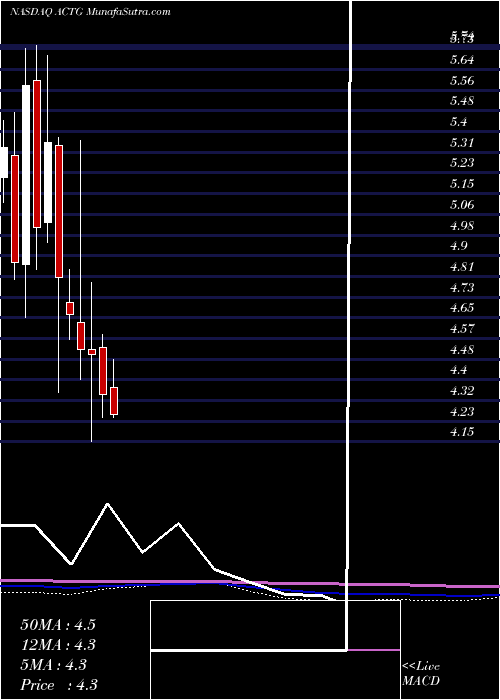This screenshot has height=700, width=500.
Task: Click the 4.15 price axis label
Action: pyautogui.click(x=462, y=432)
